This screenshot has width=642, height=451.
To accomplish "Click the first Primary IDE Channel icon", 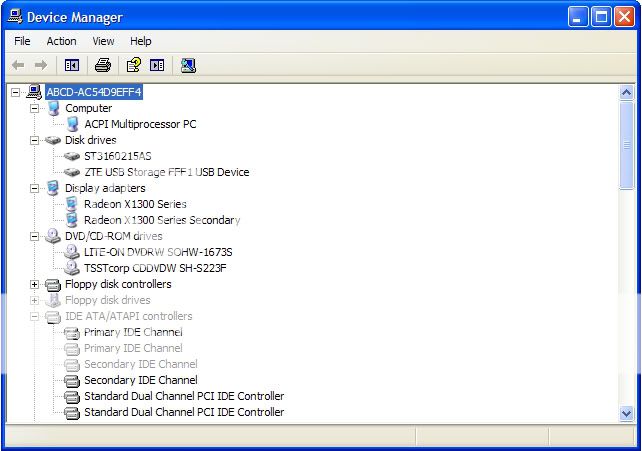I will [x=72, y=333].
